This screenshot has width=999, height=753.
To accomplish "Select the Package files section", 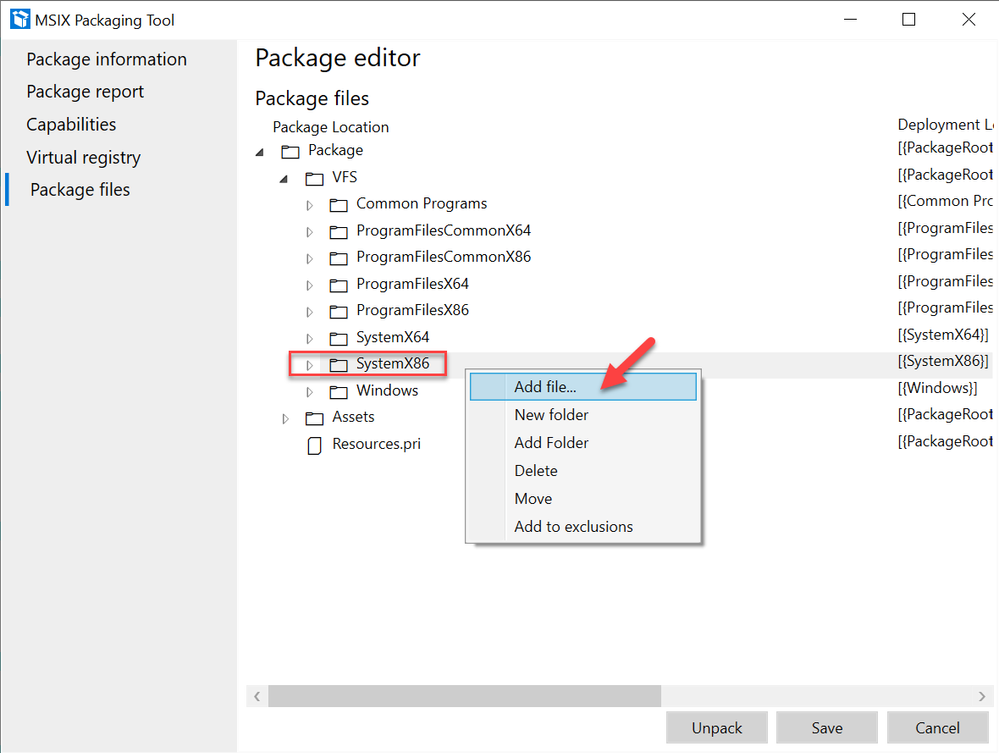I will click(x=80, y=190).
